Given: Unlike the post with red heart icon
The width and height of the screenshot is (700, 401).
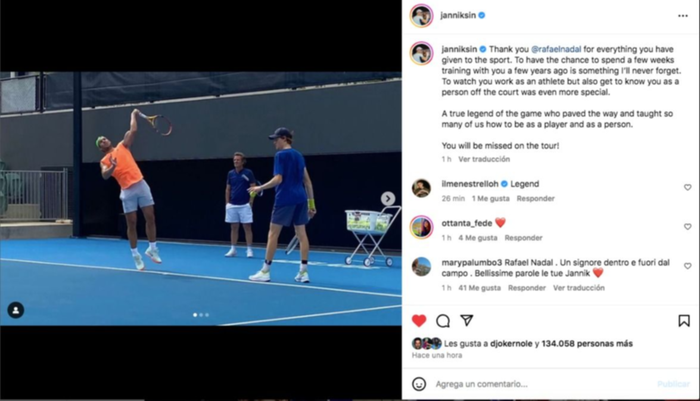Looking at the screenshot, I should coord(419,321).
